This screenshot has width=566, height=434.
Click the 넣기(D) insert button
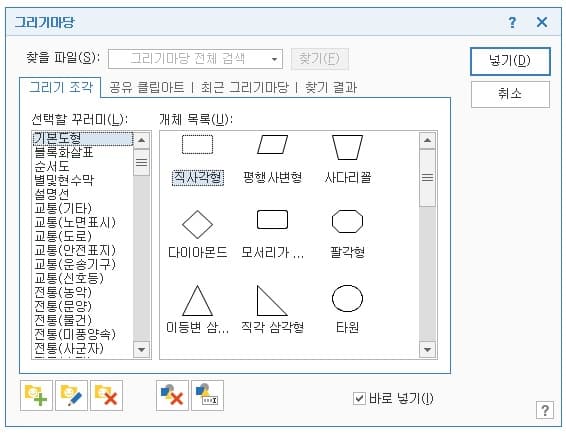510,61
